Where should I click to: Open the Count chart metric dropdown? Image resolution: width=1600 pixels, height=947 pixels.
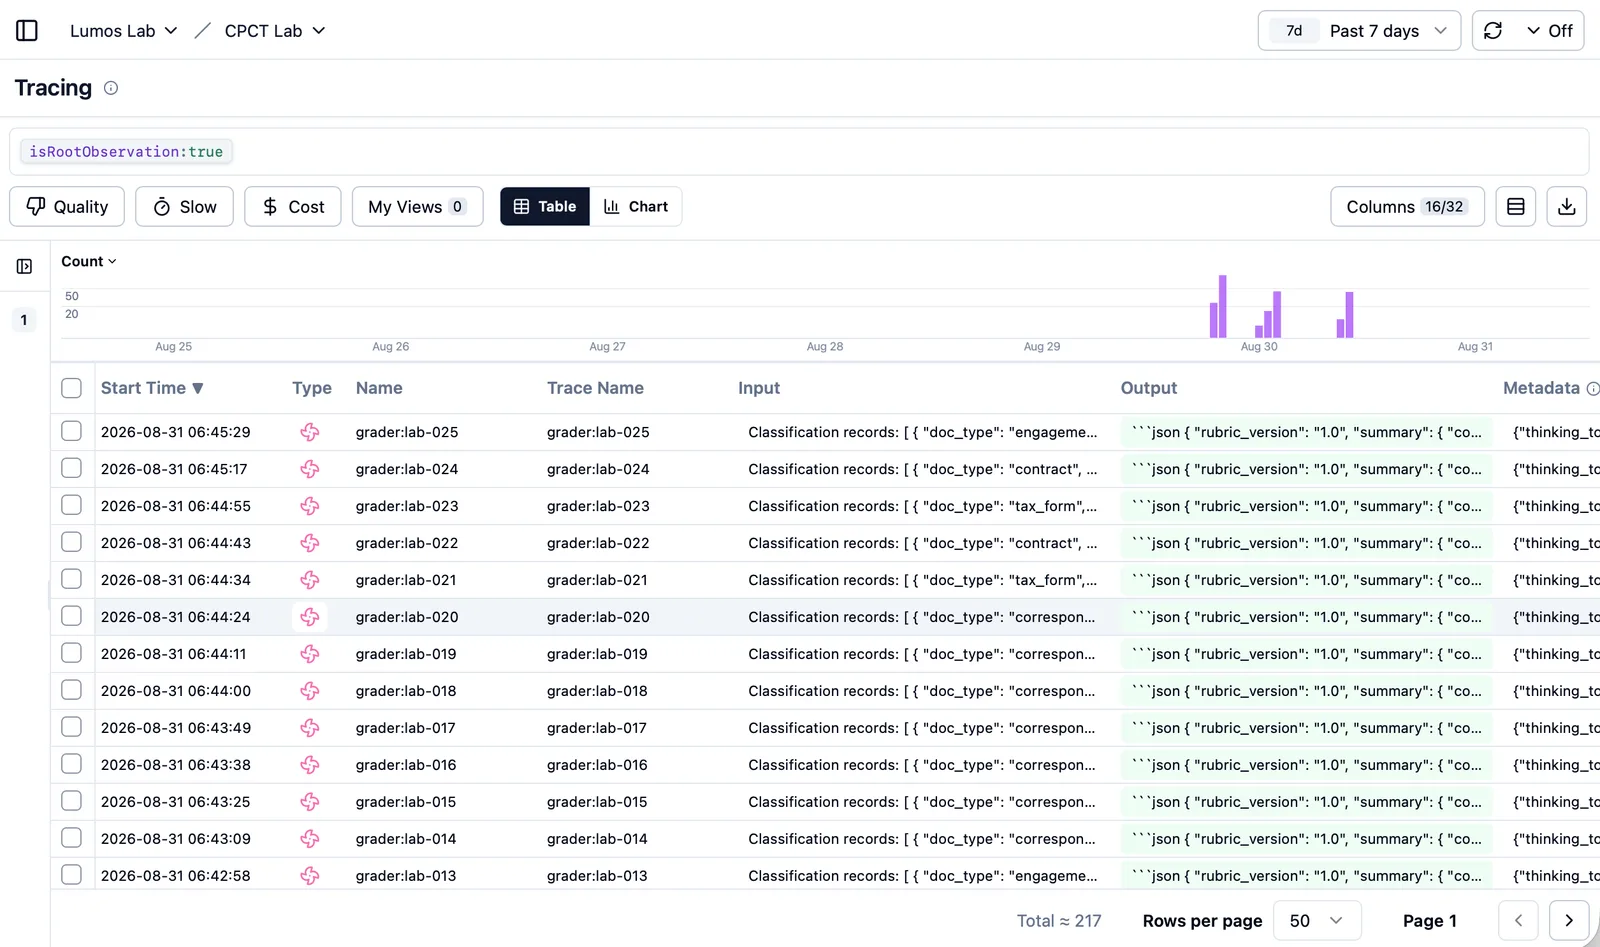(89, 262)
